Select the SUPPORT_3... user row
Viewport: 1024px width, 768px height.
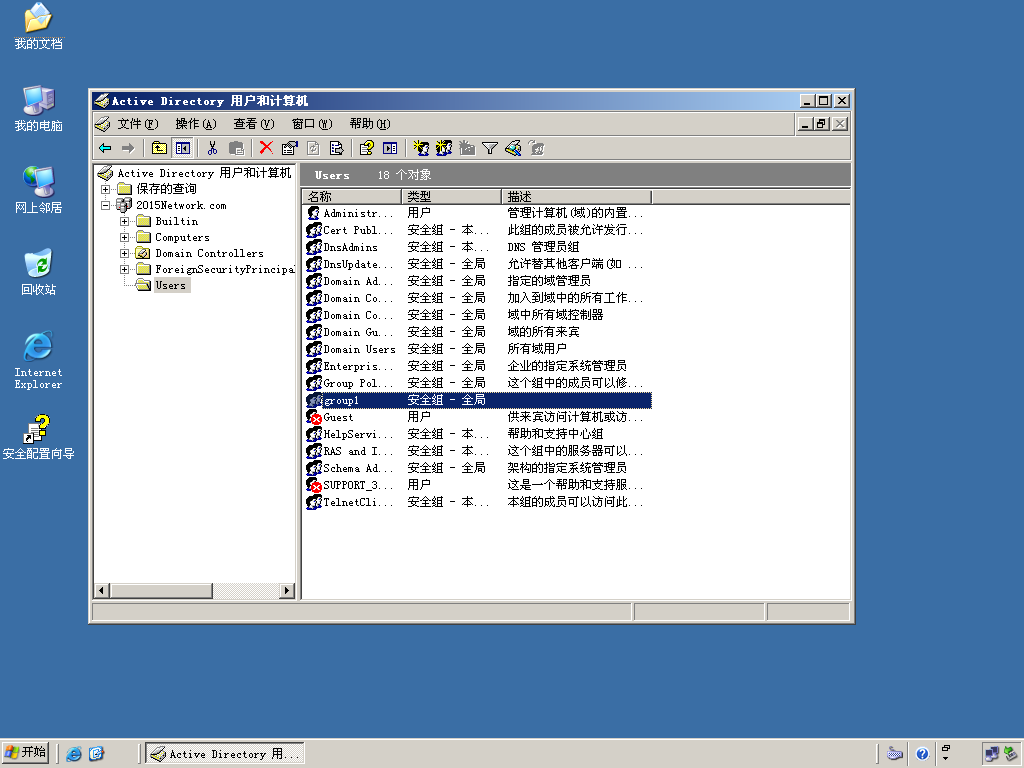pyautogui.click(x=478, y=485)
